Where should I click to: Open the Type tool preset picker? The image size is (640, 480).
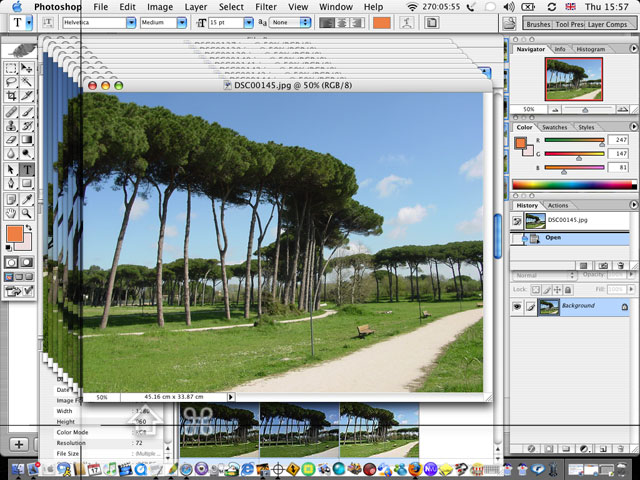29,22
